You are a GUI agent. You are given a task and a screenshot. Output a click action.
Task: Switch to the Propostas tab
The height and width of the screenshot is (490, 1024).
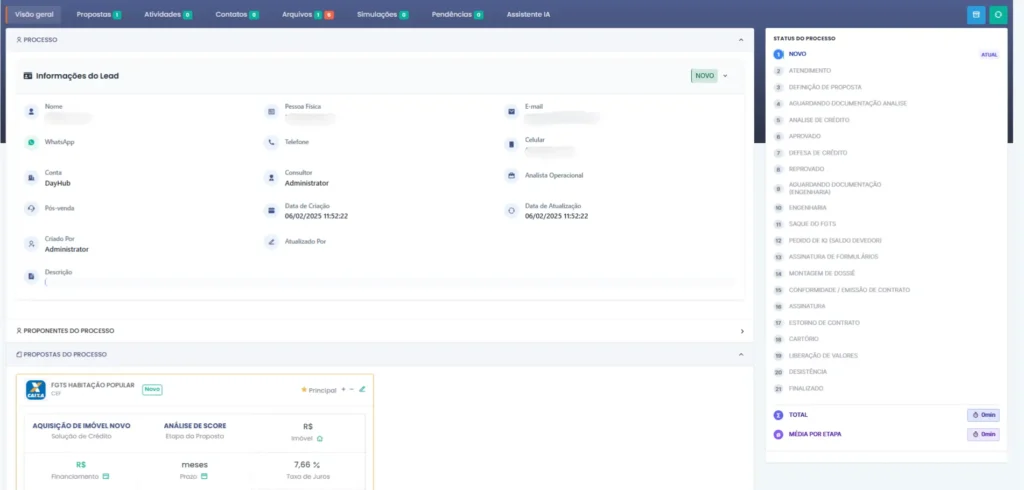[98, 15]
